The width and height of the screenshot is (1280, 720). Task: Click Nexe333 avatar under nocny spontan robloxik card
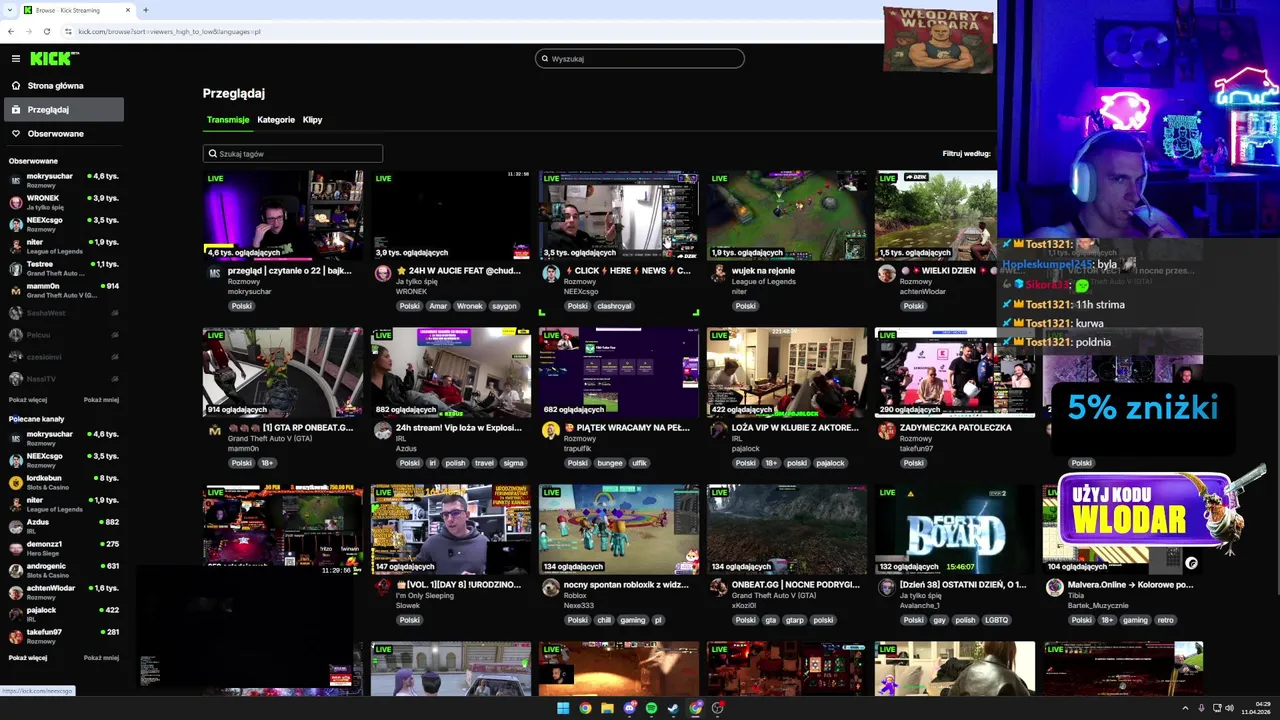tap(551, 587)
